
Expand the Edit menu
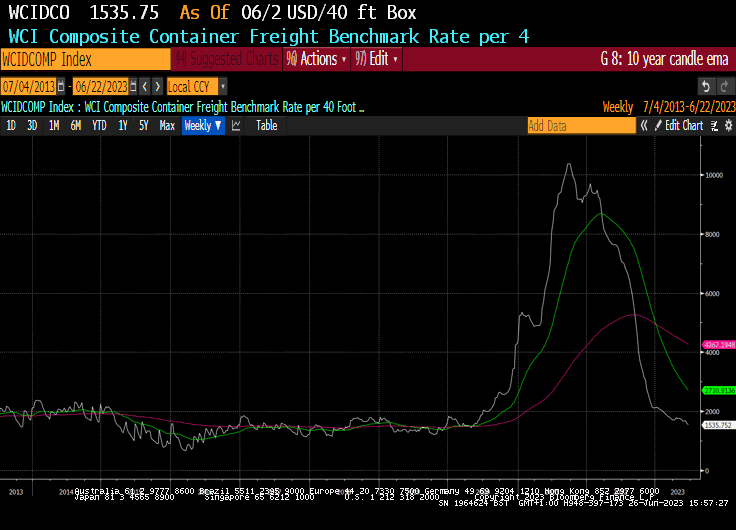pyautogui.click(x=376, y=59)
